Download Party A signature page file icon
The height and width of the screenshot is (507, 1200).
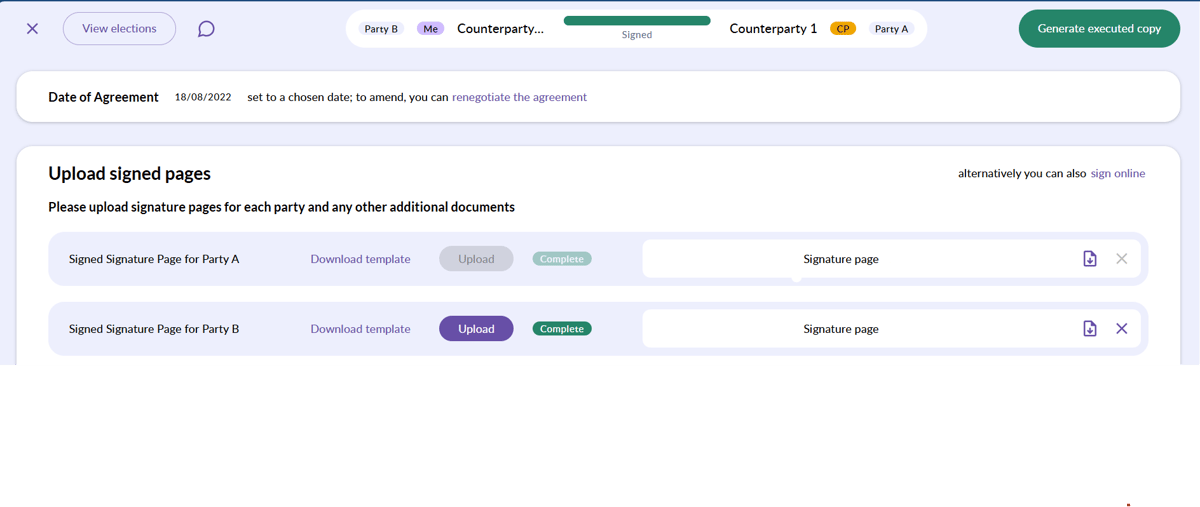coord(1090,259)
